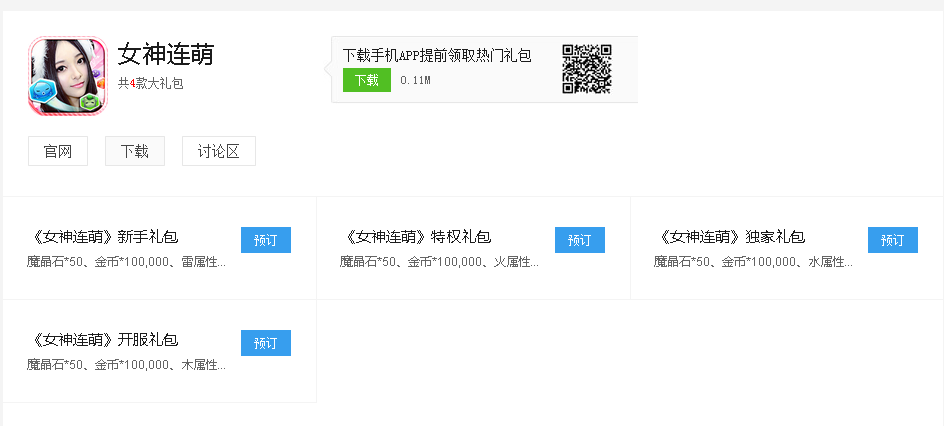Go to the 讨论区 discussion tab
Screen dimensions: 944x426
tap(219, 151)
